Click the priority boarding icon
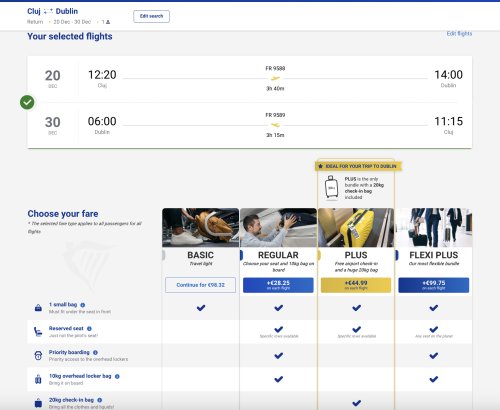 point(38,355)
